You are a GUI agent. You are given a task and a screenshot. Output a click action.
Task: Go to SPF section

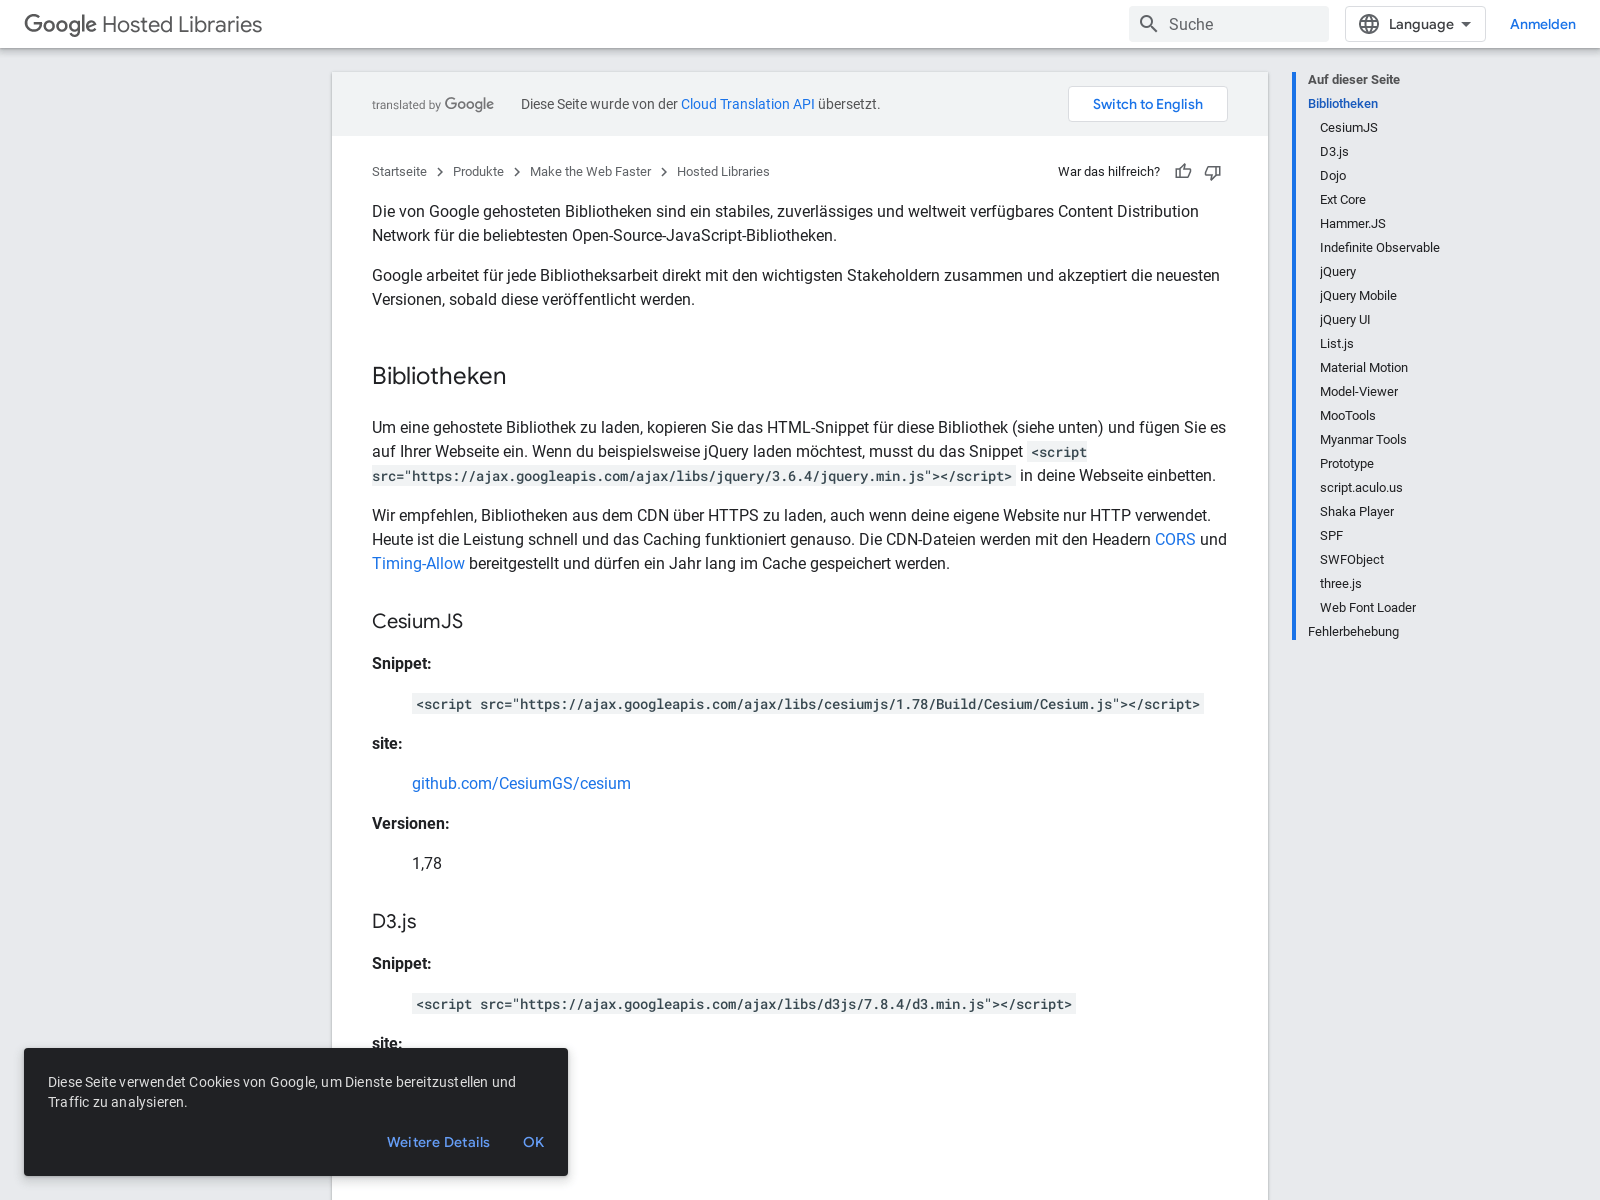click(1331, 536)
